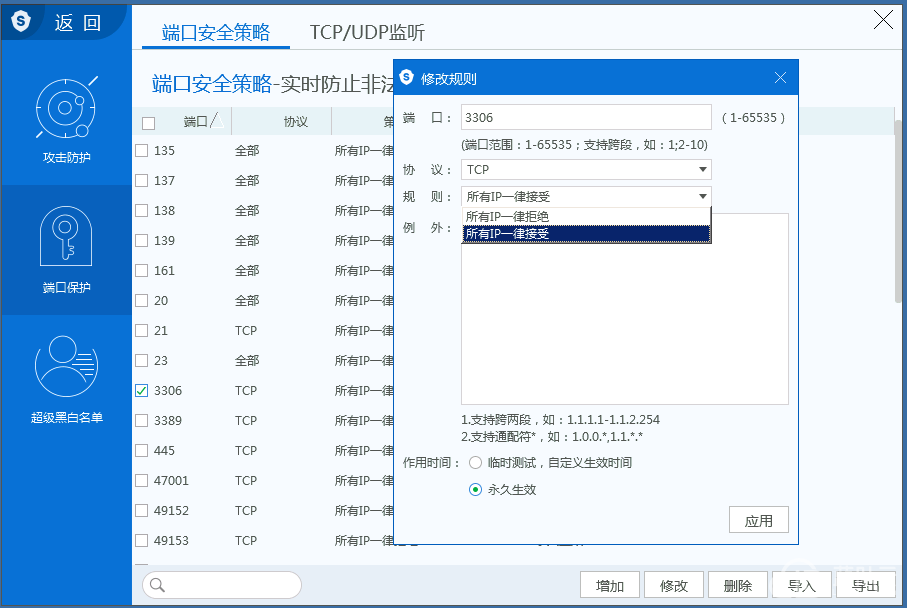
Task: Open the 端口保护 port protection section
Action: point(66,250)
